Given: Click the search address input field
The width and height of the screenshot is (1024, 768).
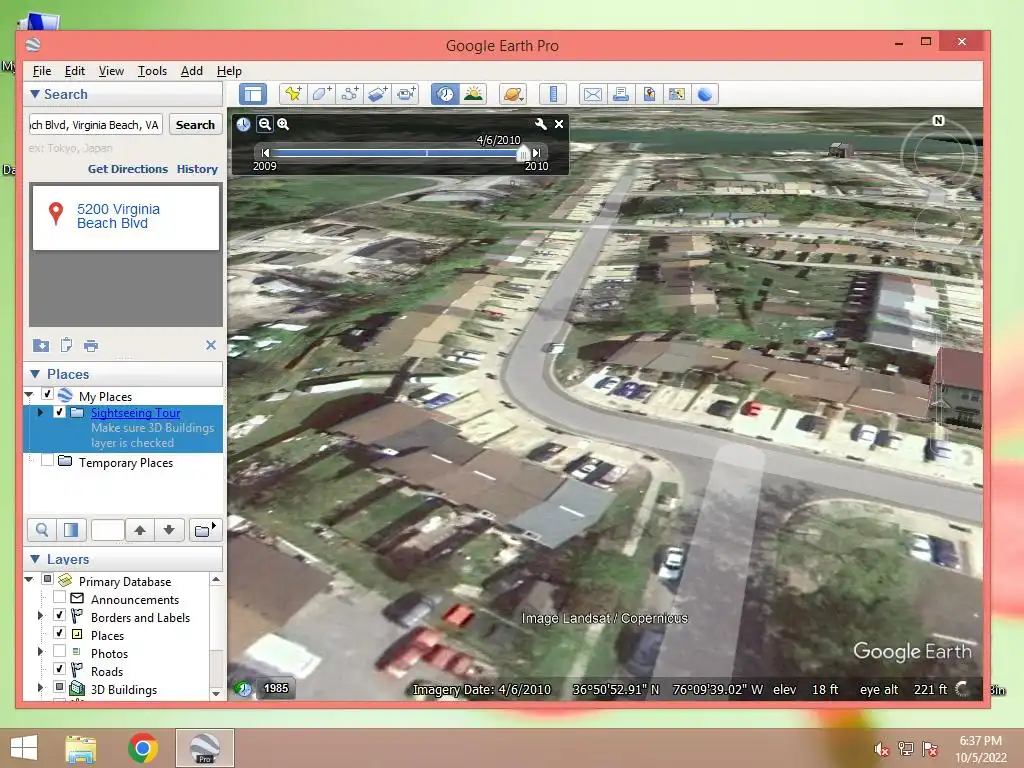Looking at the screenshot, I should tap(95, 125).
